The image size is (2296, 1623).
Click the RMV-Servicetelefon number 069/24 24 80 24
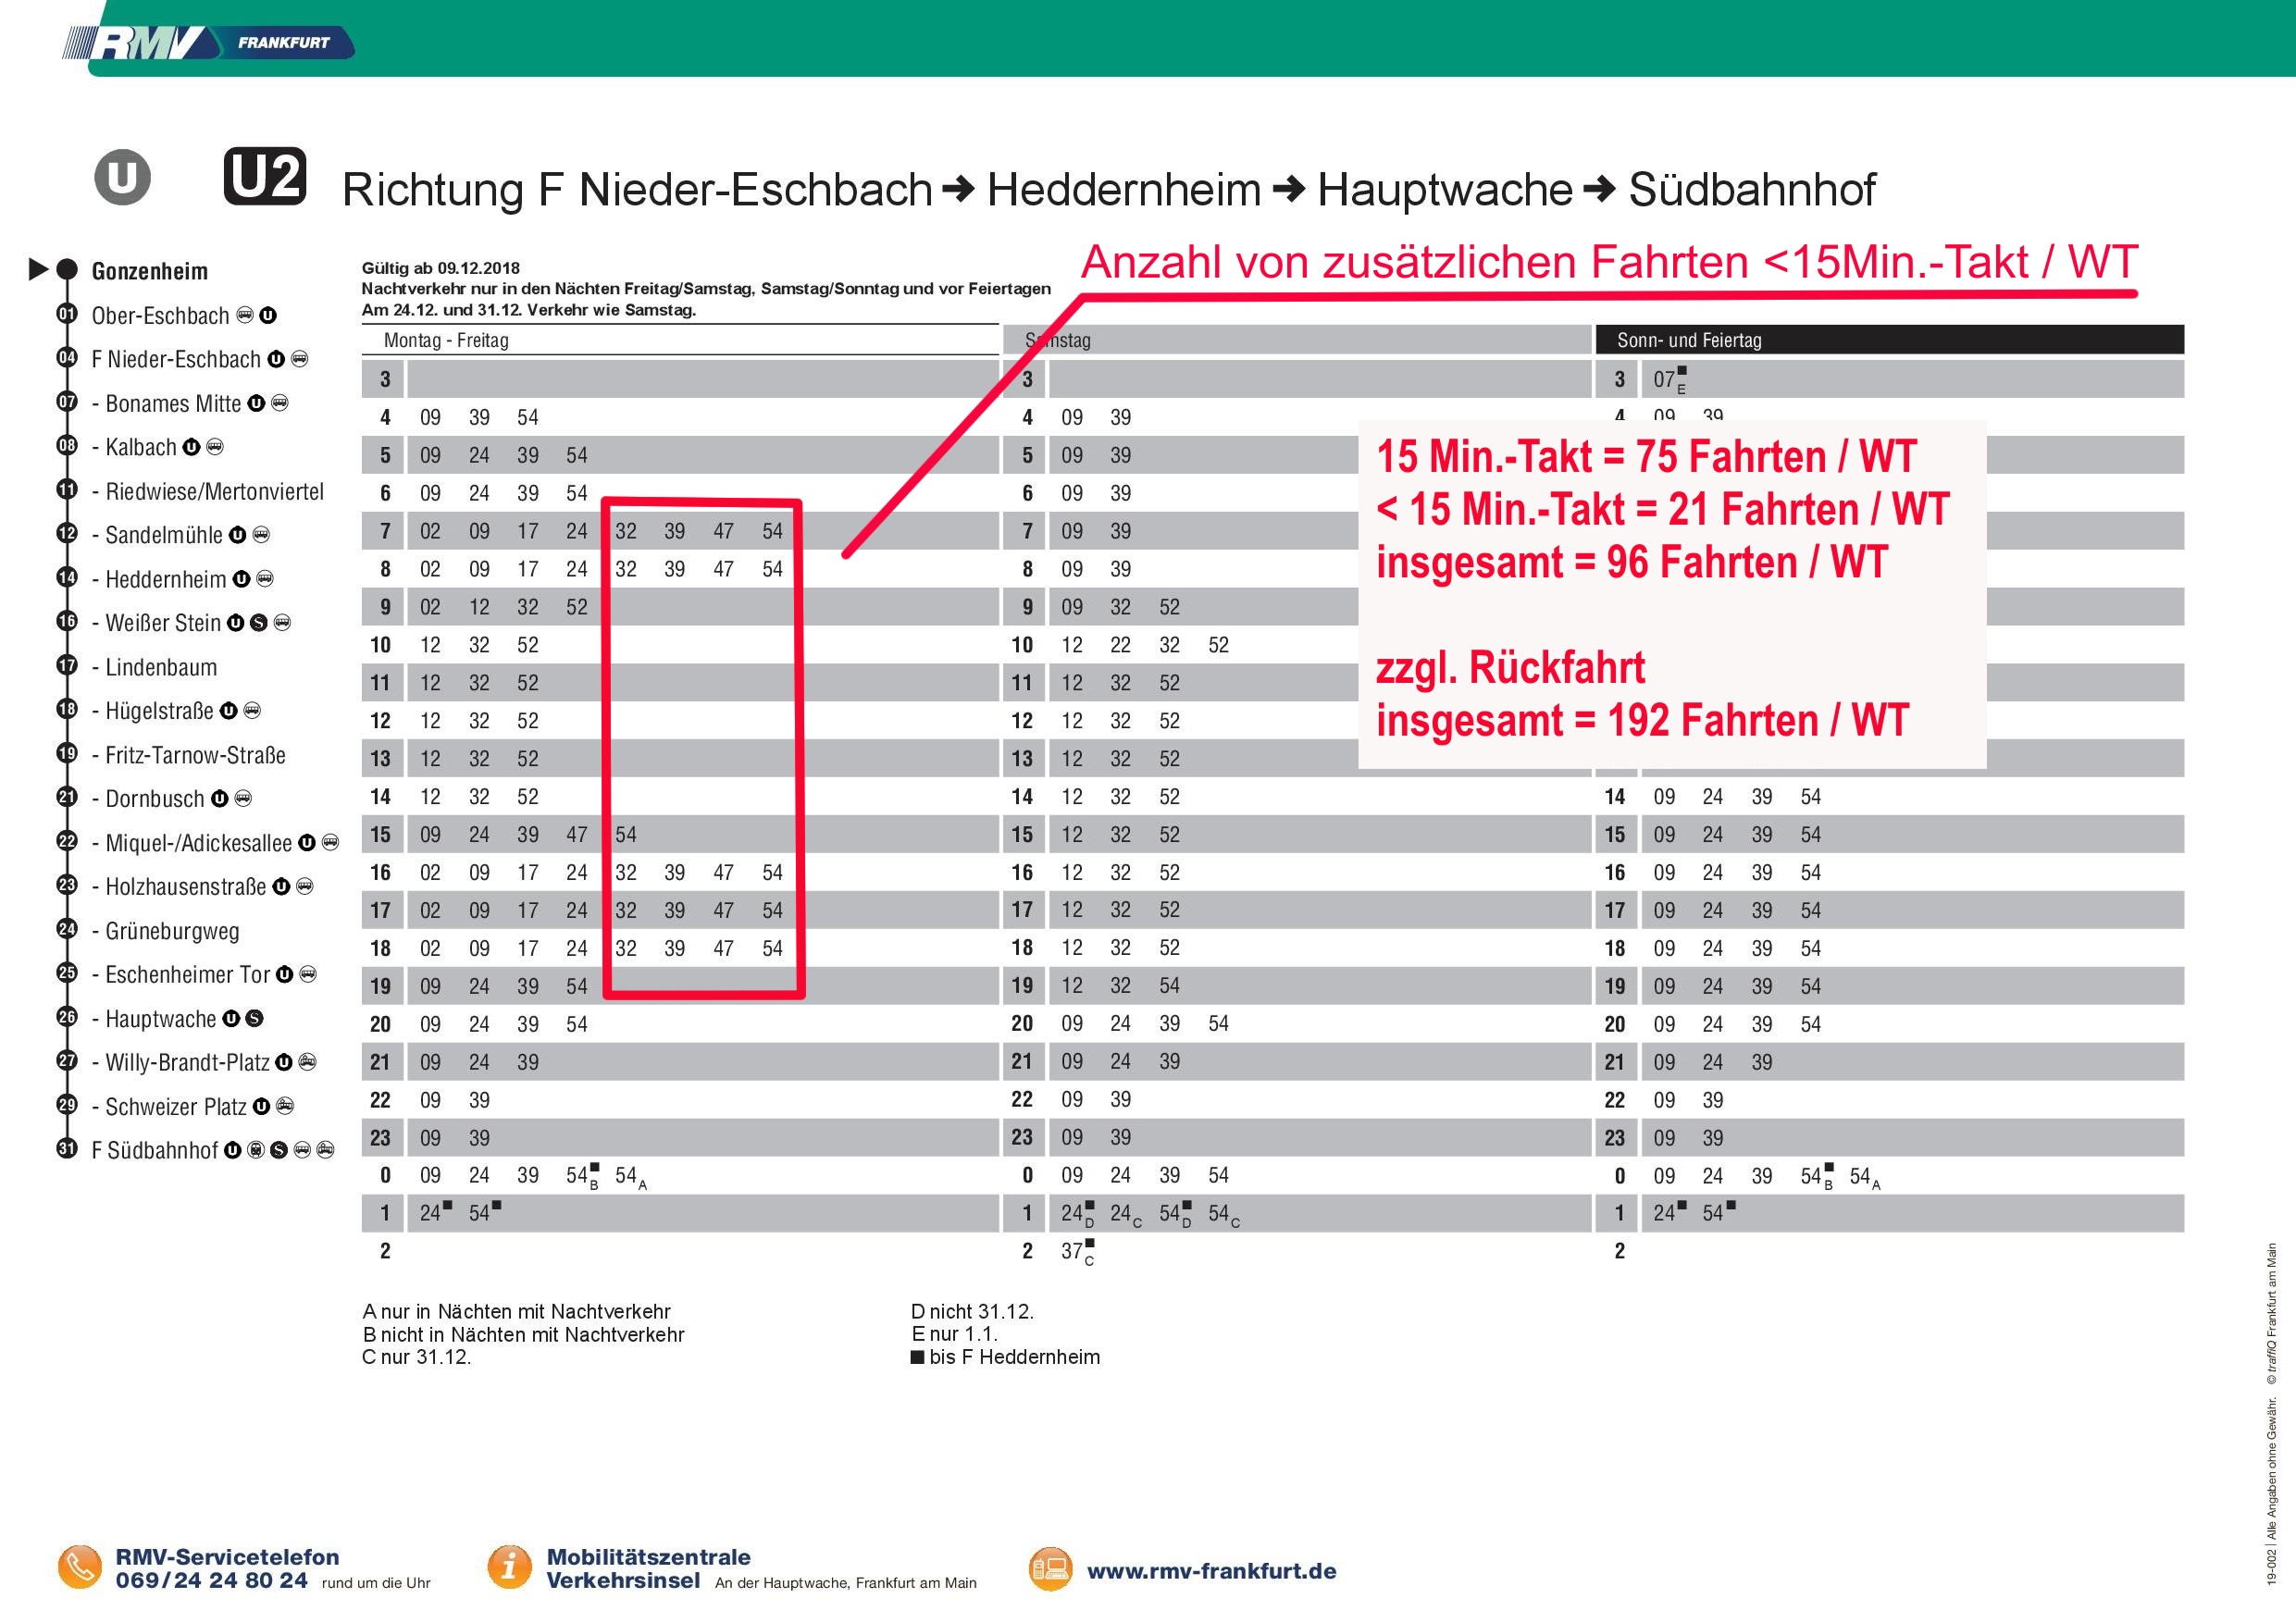pyautogui.click(x=211, y=1581)
